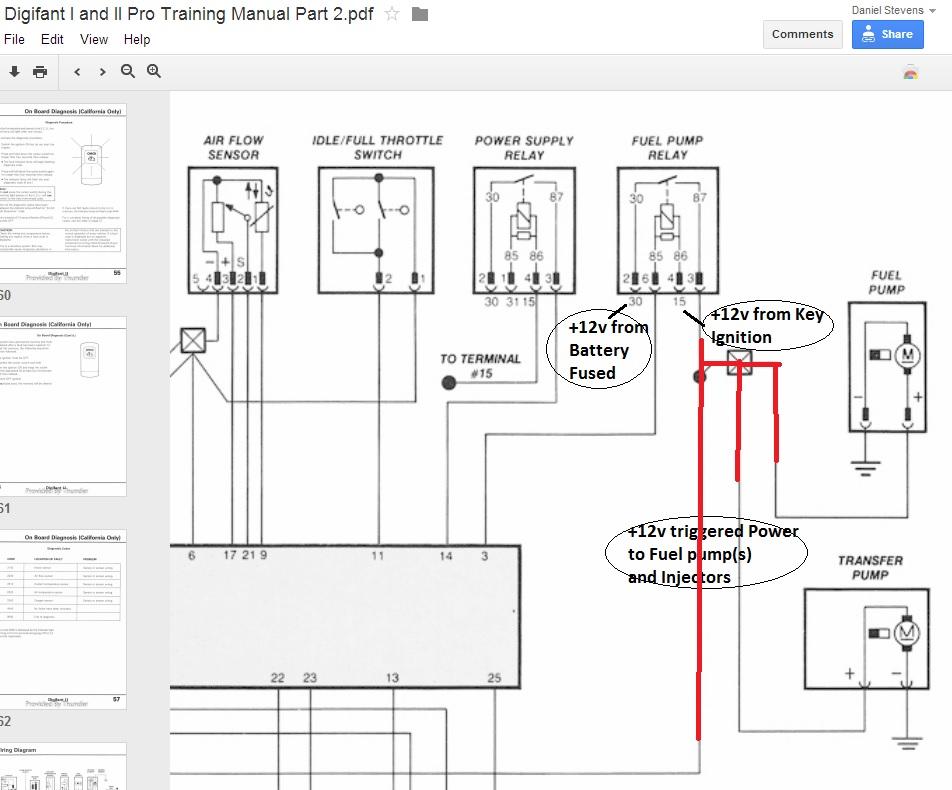Print the document using the printer icon
The height and width of the screenshot is (790, 952).
tap(40, 72)
